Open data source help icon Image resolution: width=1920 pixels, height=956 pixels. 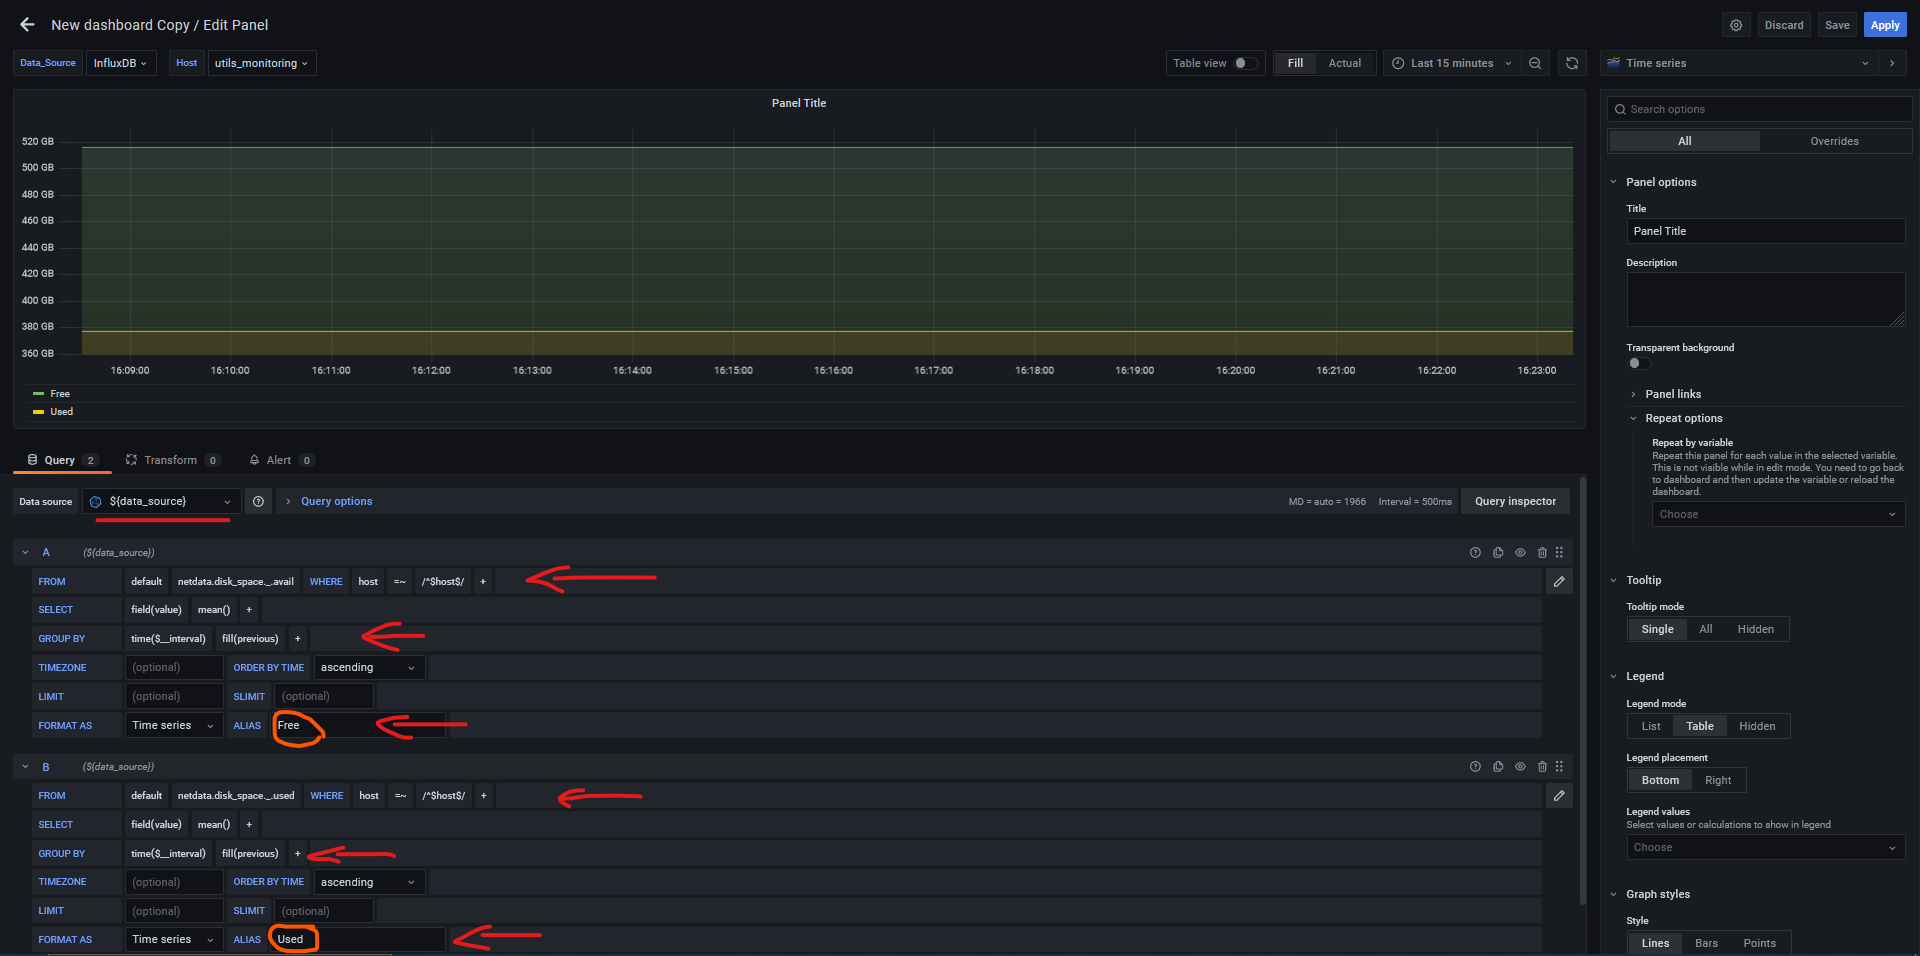coord(258,502)
